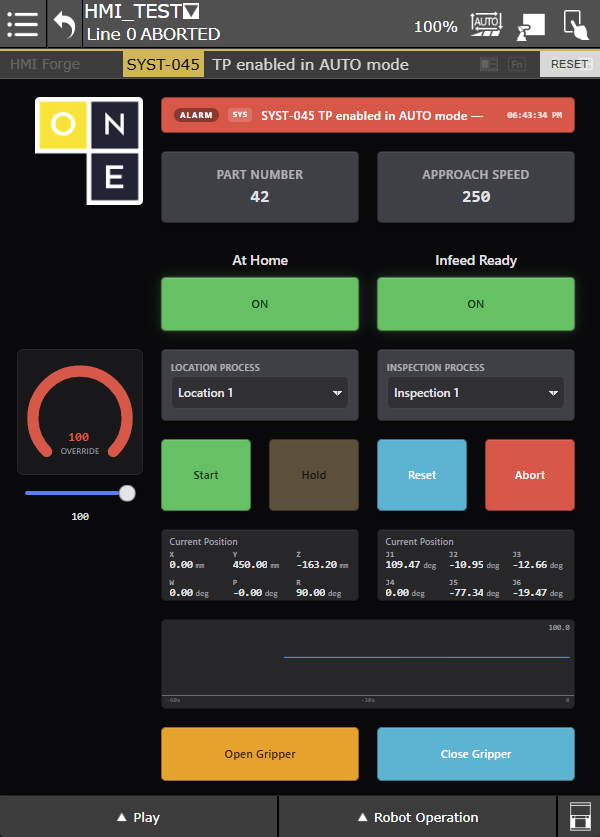Click the ONE logo image
Image resolution: width=600 pixels, height=837 pixels.
89,151
